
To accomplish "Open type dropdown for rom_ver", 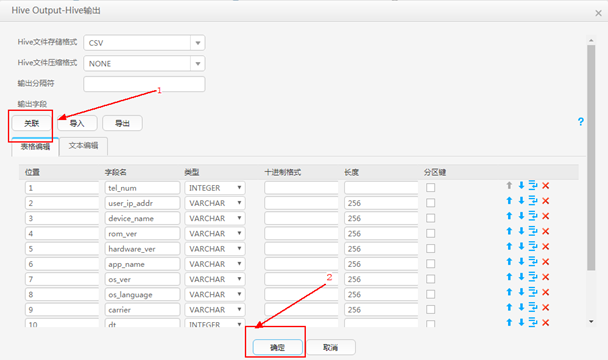I will 215,233.
